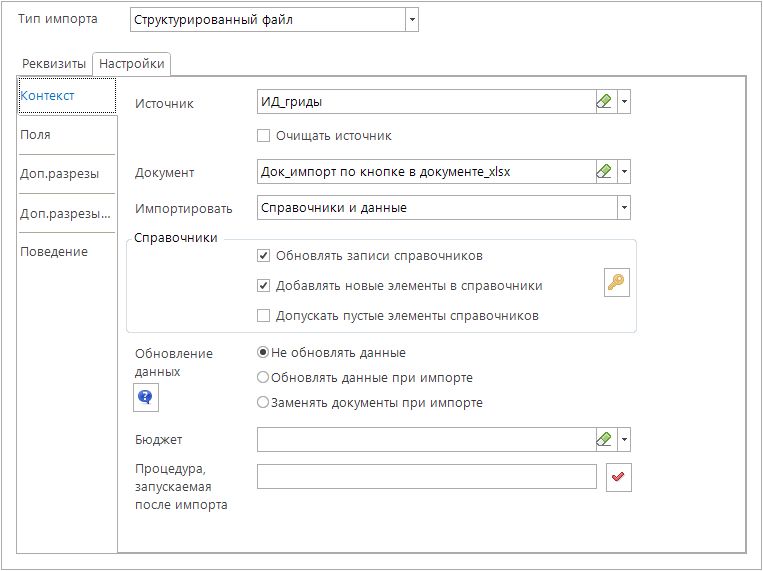Click the red checkmark procedure button
The height and width of the screenshot is (571, 763).
618,478
